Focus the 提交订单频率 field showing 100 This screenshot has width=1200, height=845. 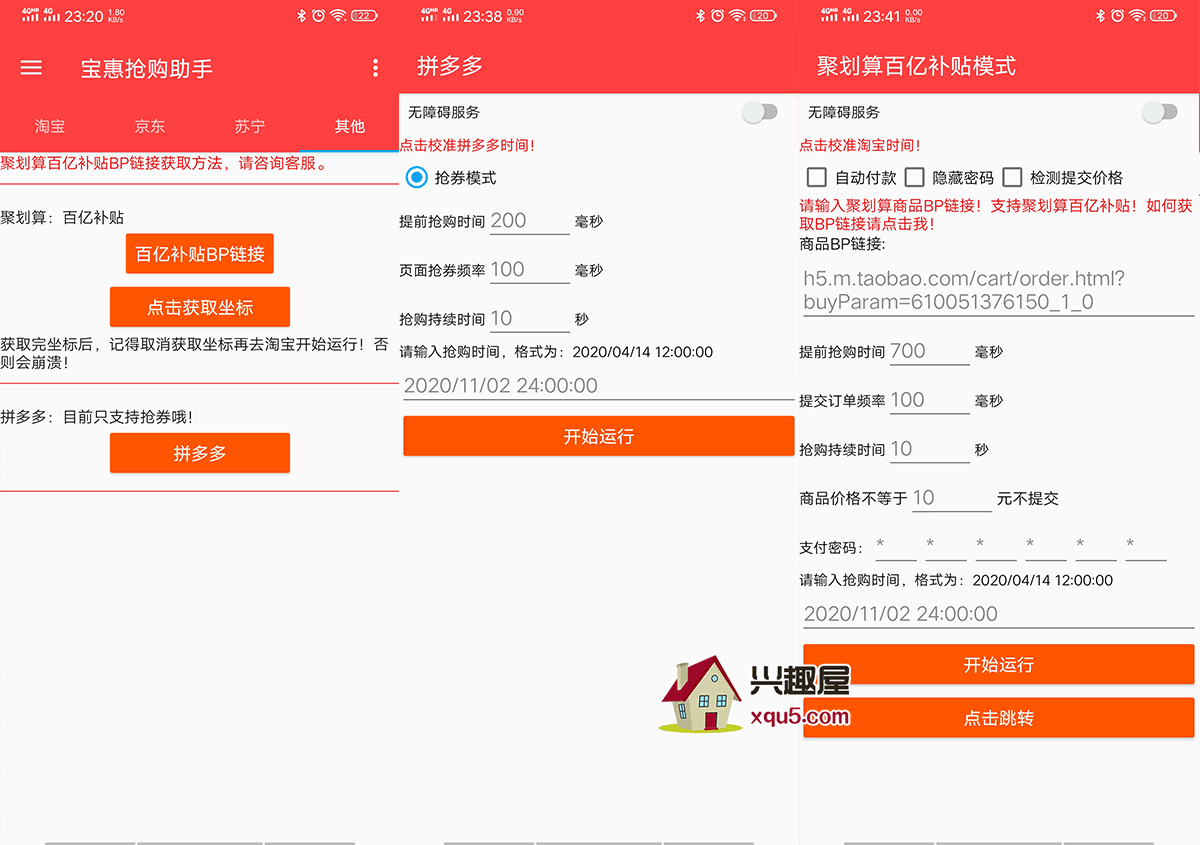click(x=930, y=400)
